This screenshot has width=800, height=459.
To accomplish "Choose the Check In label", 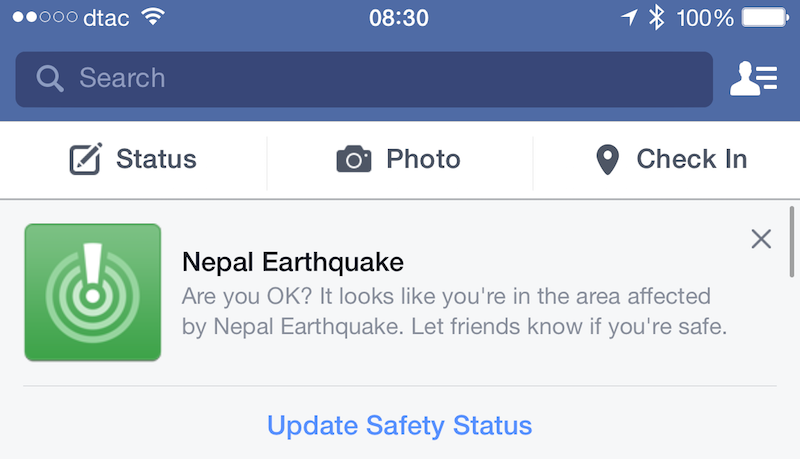I will click(691, 159).
